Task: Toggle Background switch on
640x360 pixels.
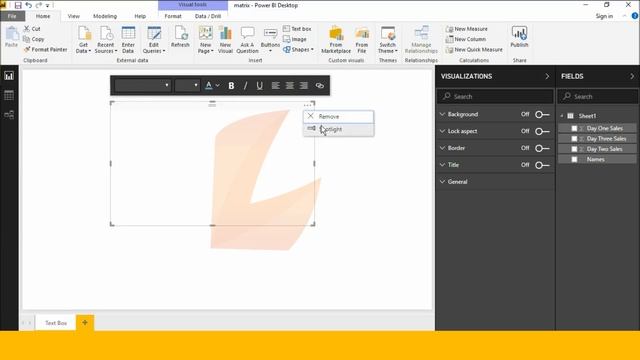Action: click(x=542, y=115)
